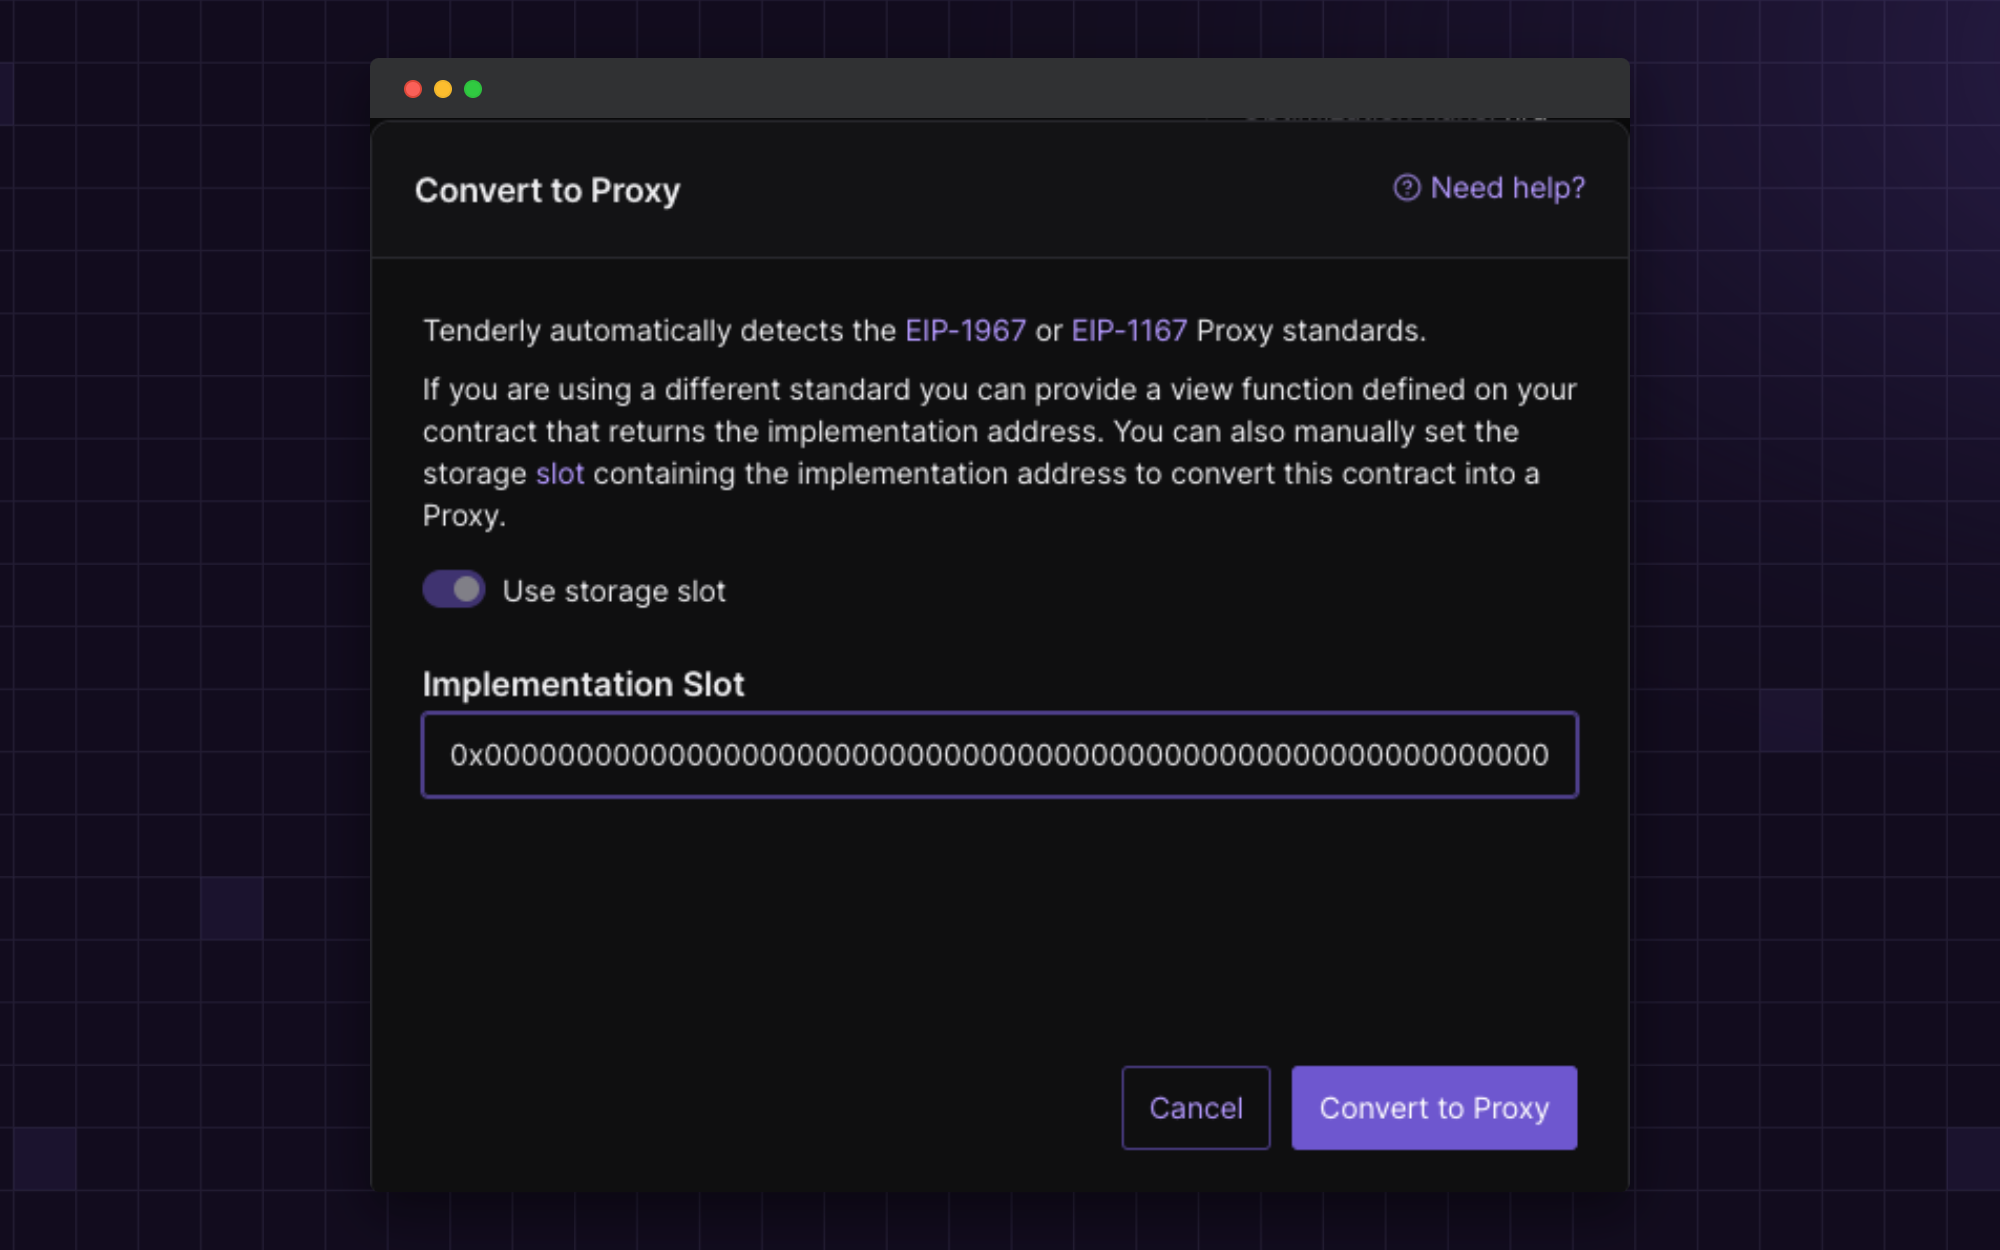The width and height of the screenshot is (2000, 1250).
Task: Follow the EIP-1167 link
Action: point(1128,331)
